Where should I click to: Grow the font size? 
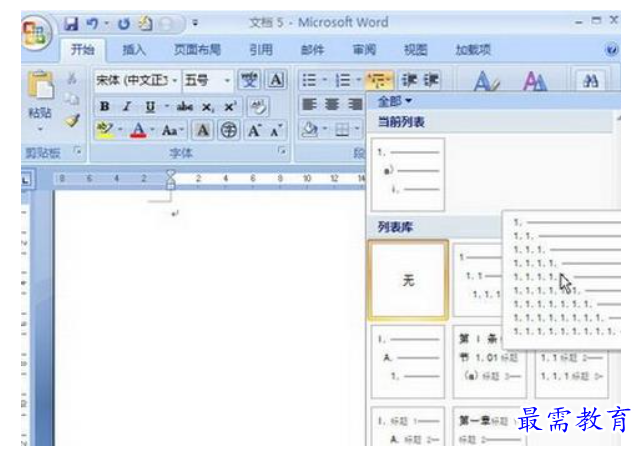254,131
